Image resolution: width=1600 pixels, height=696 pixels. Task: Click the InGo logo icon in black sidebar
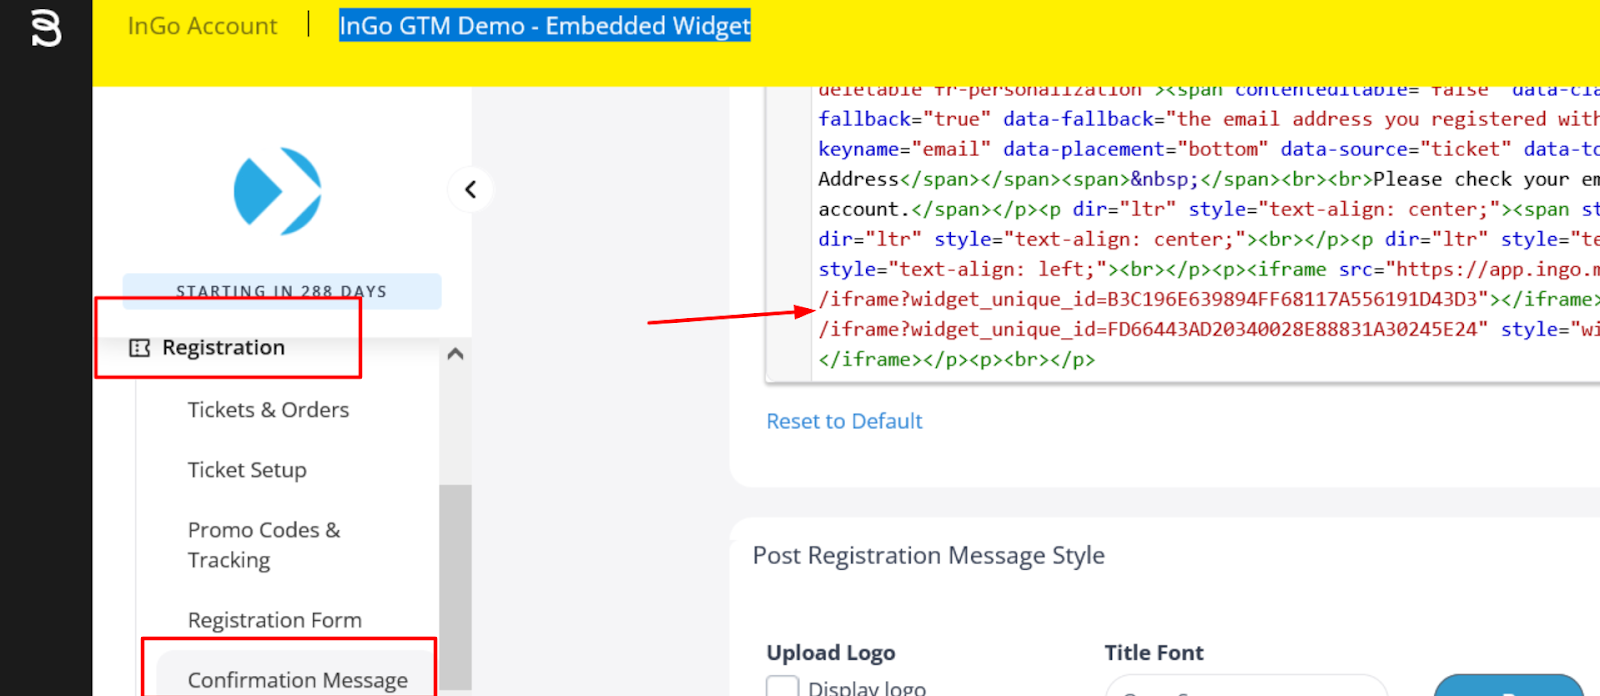tap(46, 27)
